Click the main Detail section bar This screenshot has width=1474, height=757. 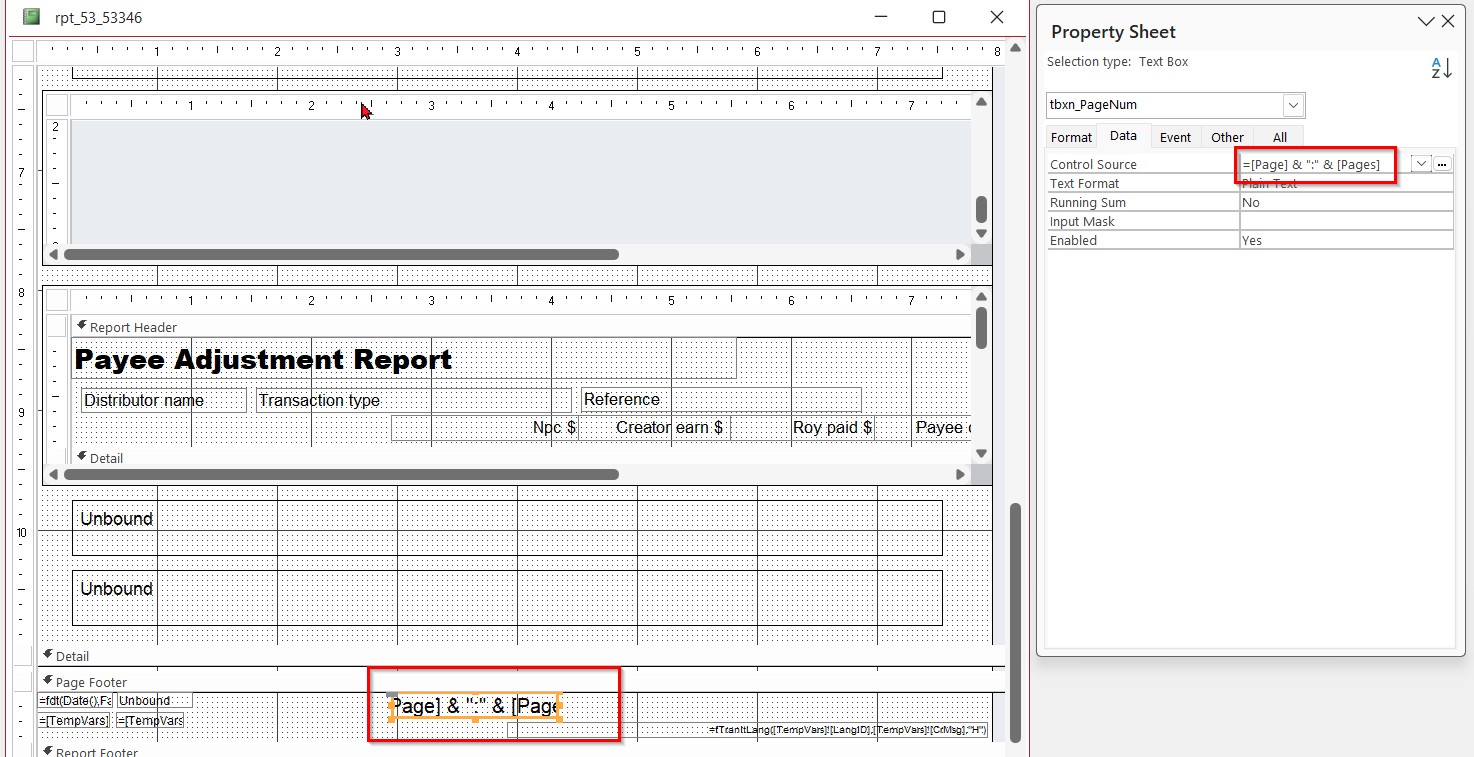pyautogui.click(x=521, y=656)
